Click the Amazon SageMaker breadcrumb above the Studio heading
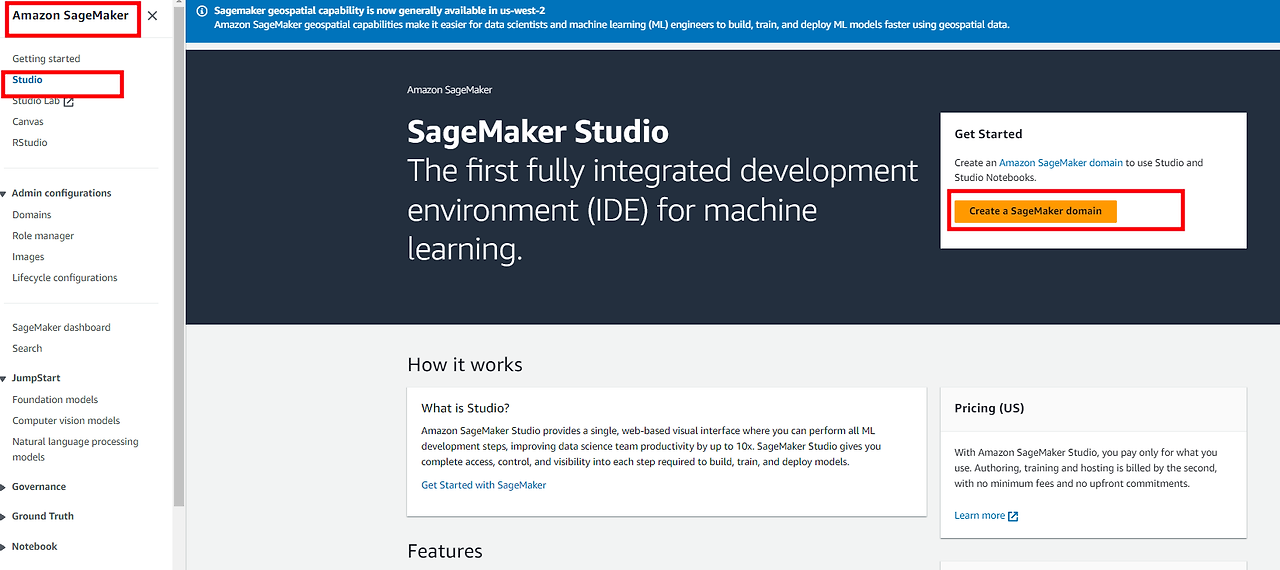 450,90
